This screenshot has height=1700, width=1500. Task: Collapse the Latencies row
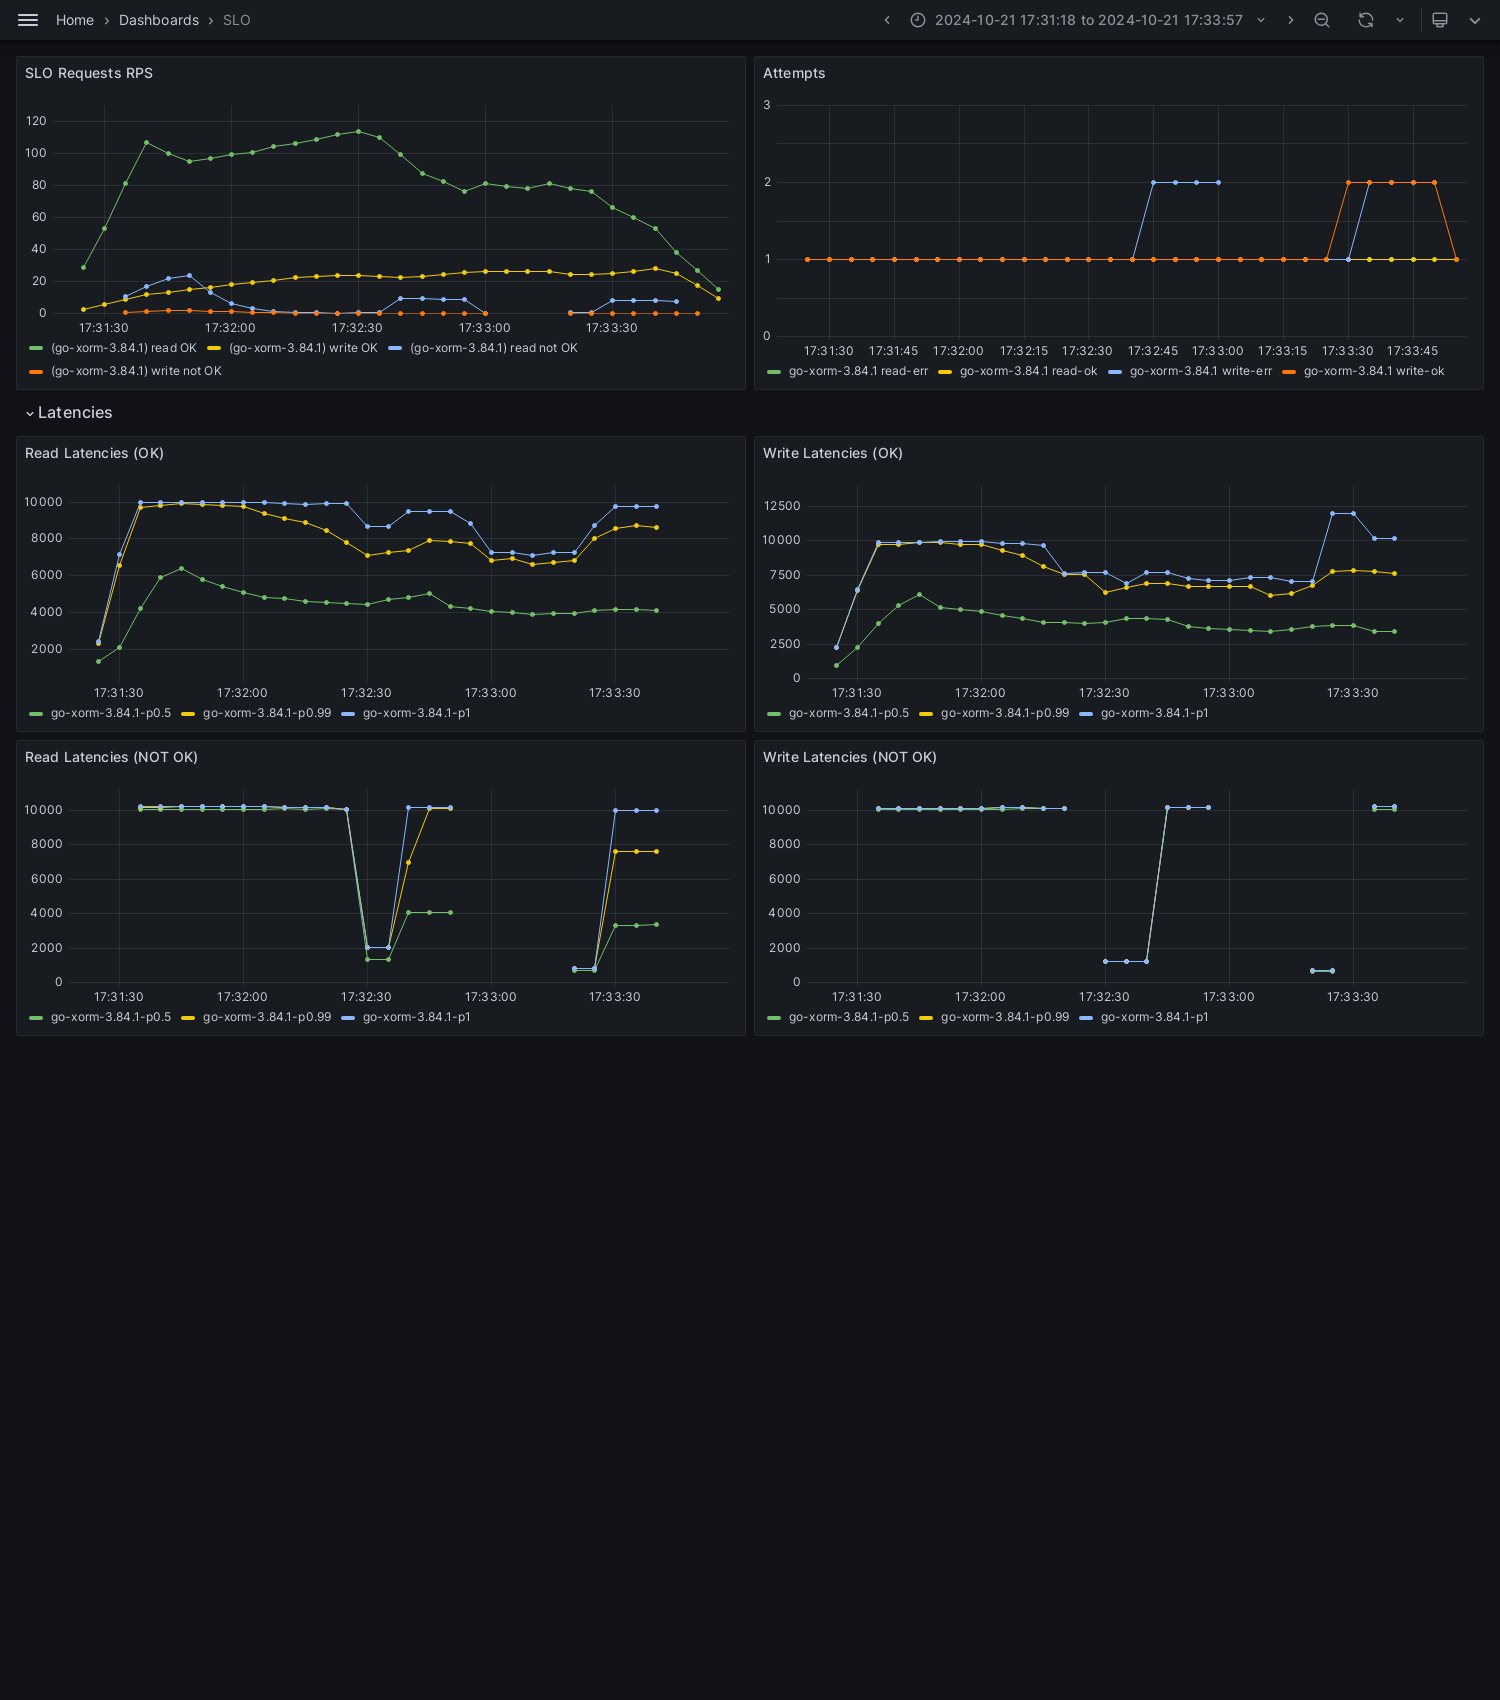[68, 413]
